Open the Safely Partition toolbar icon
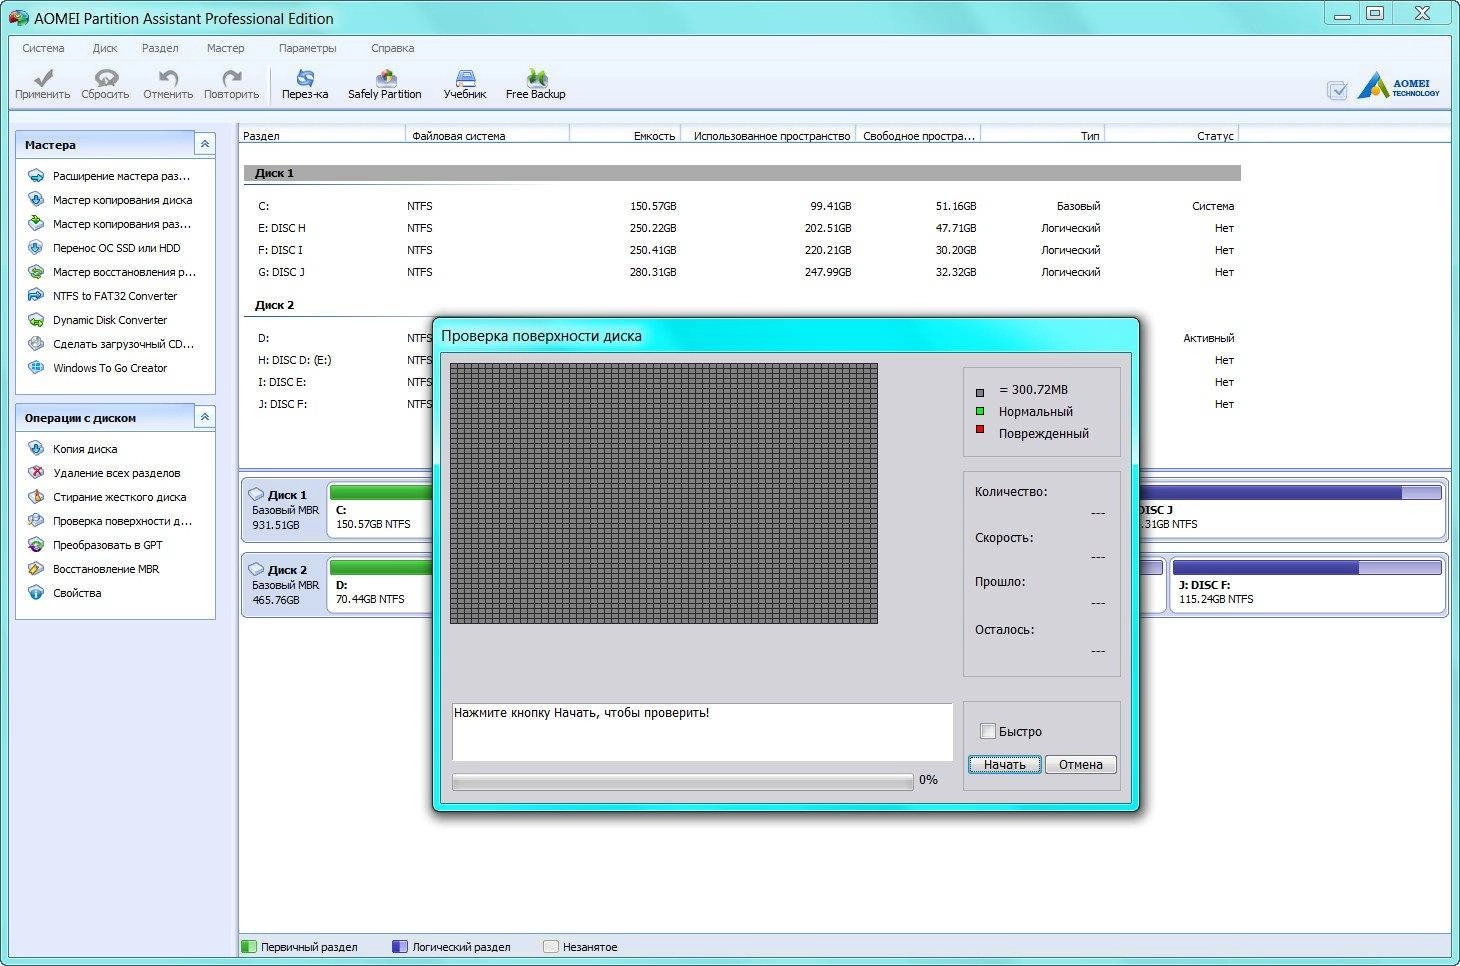 coord(385,84)
